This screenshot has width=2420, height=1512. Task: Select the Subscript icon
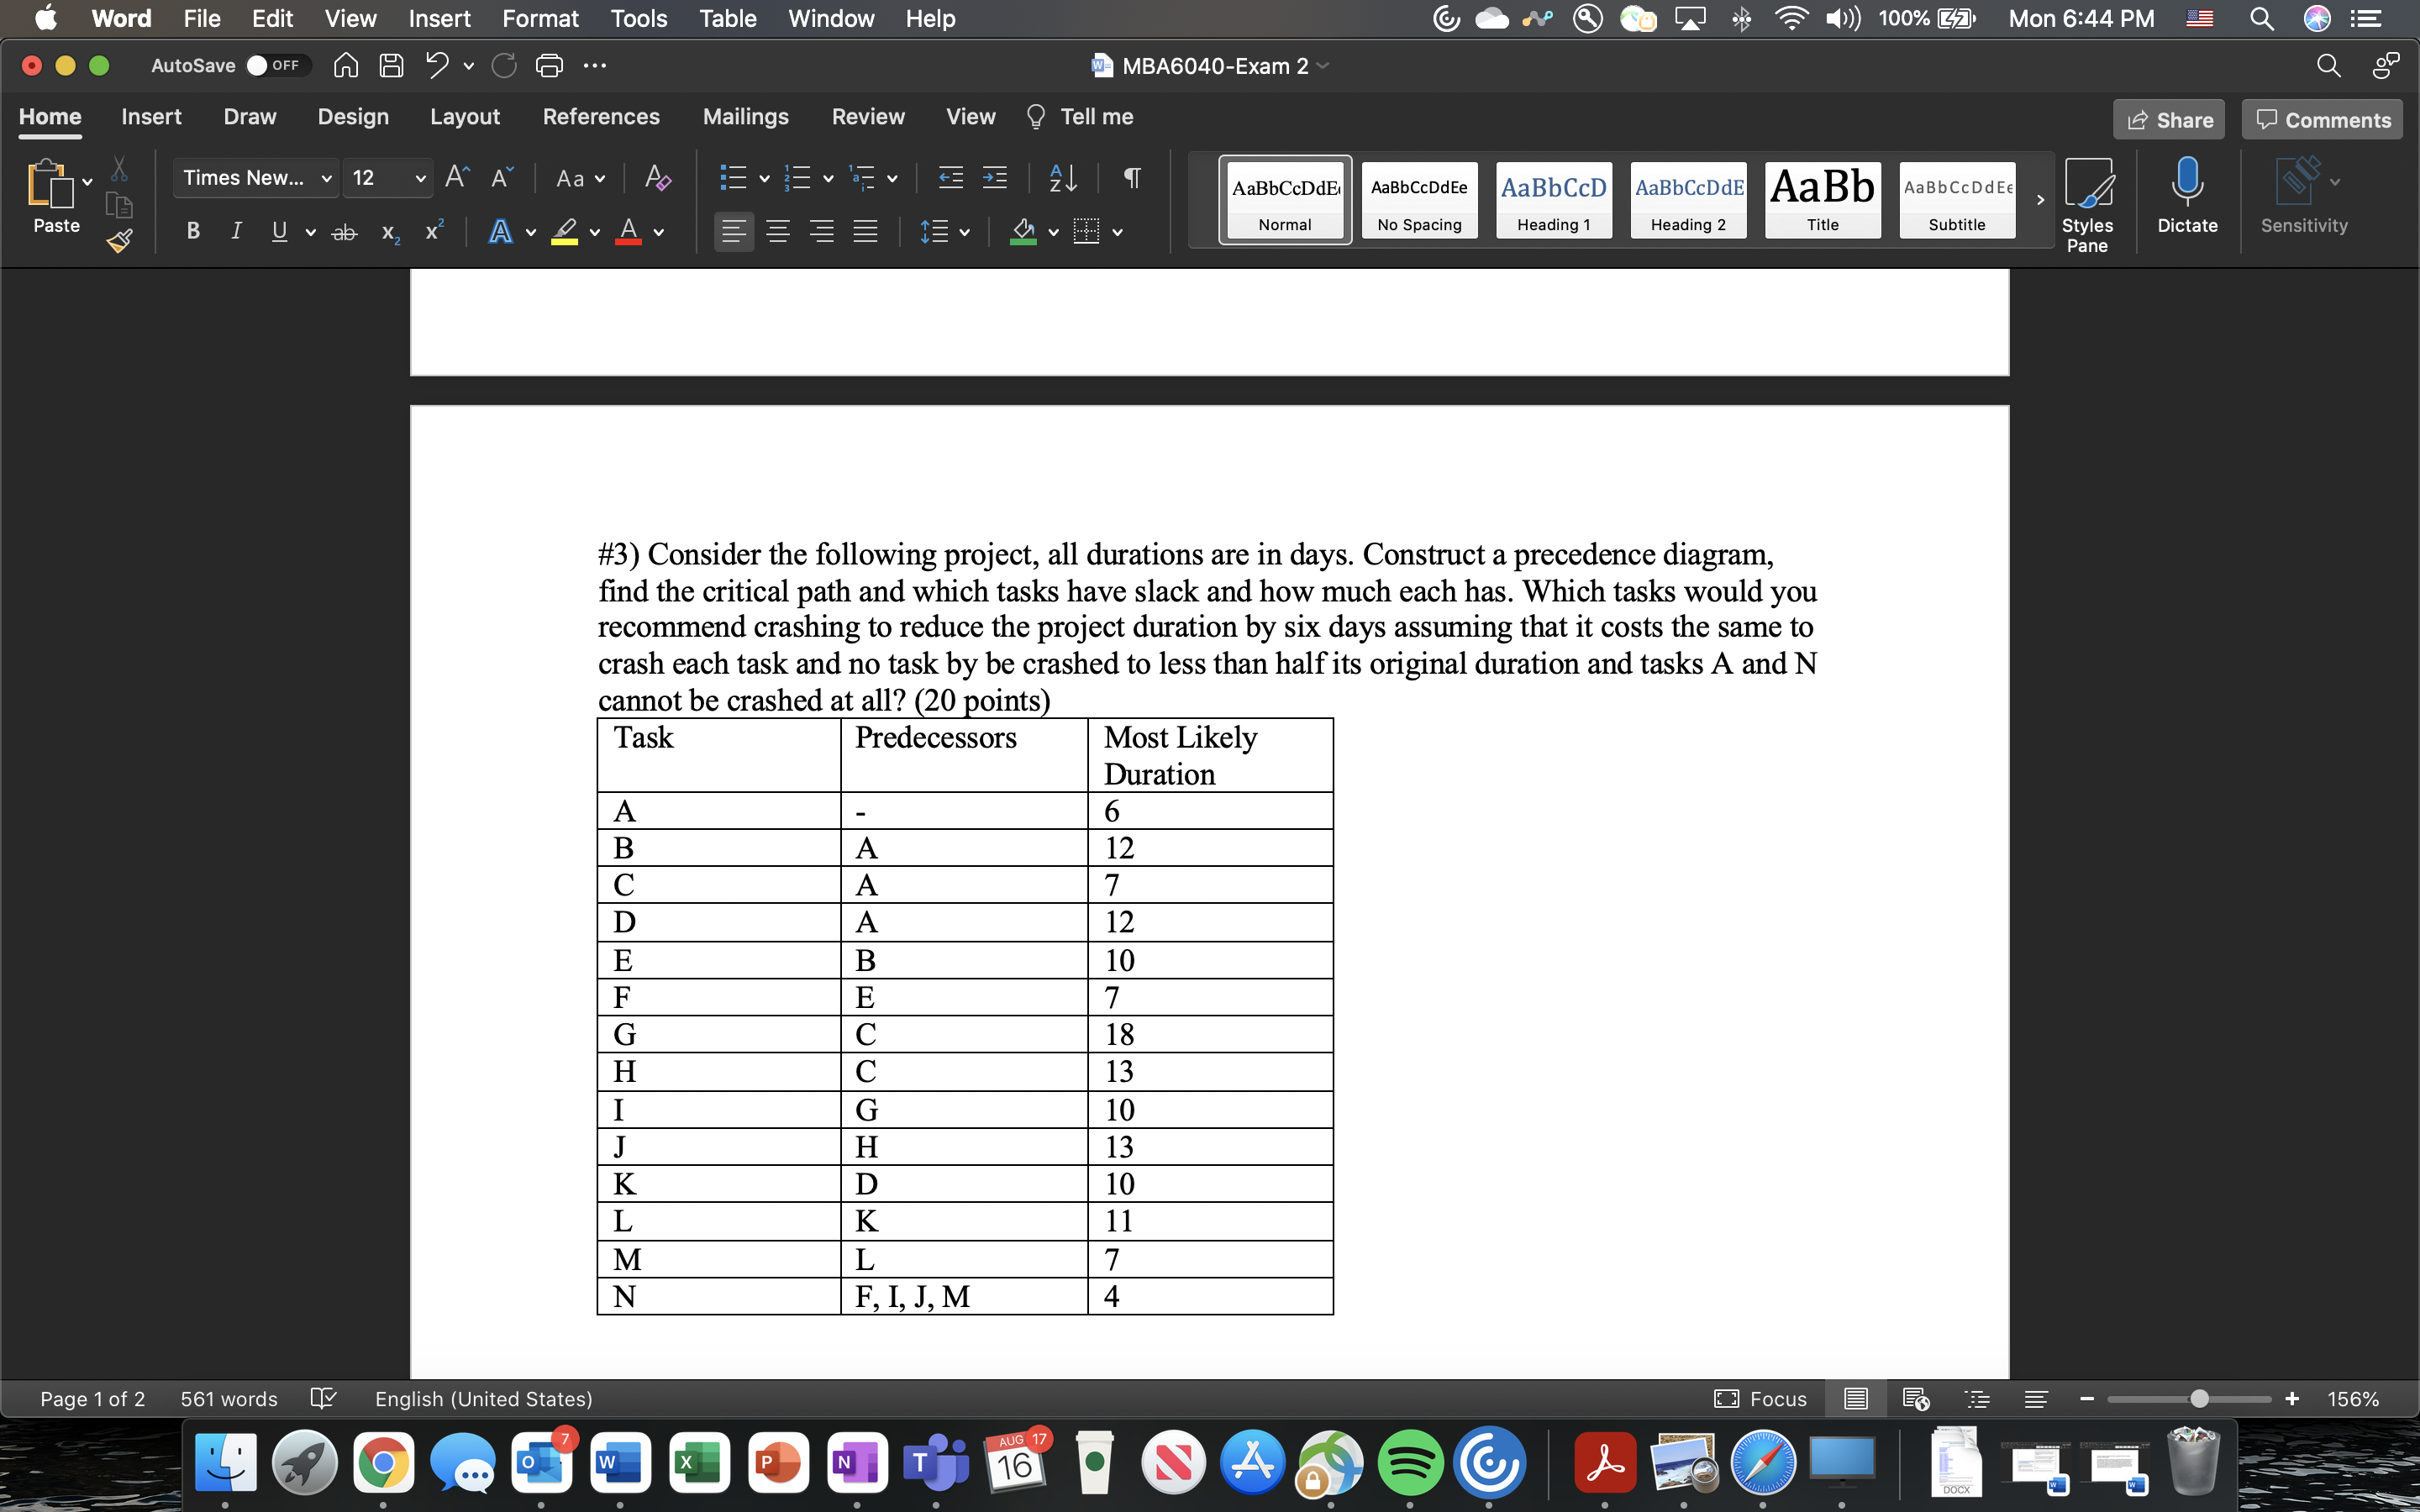389,233
